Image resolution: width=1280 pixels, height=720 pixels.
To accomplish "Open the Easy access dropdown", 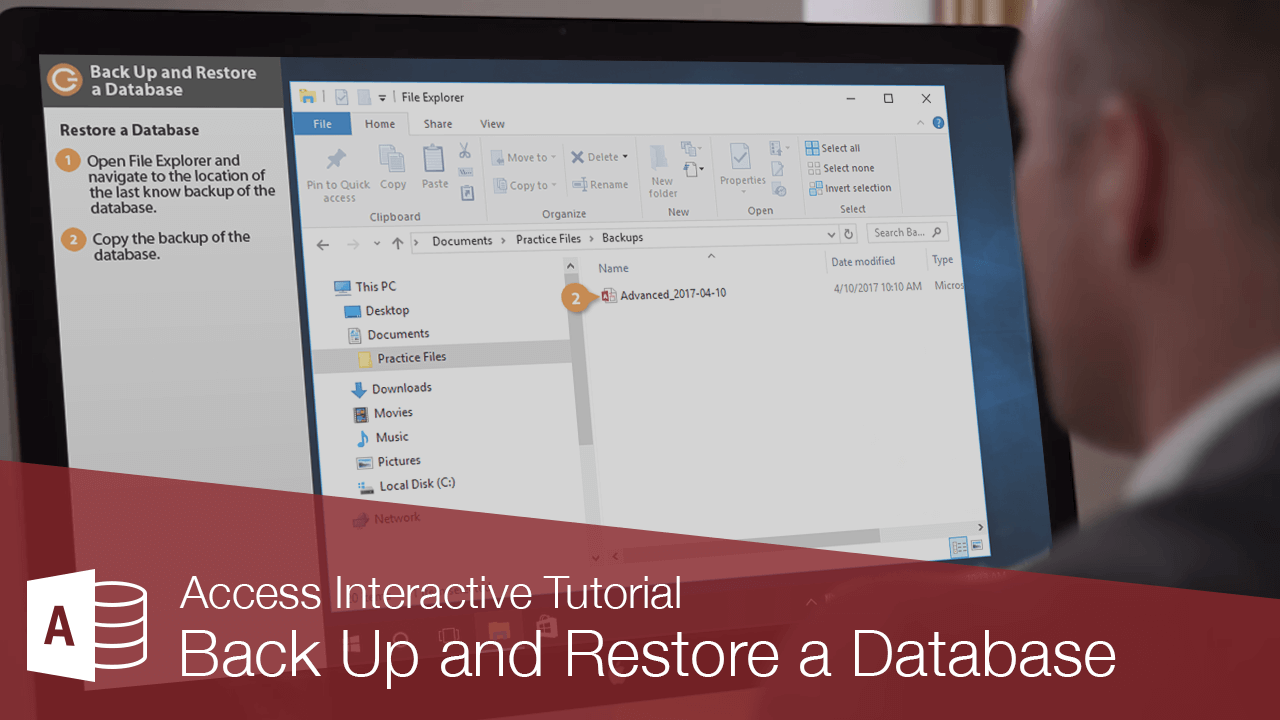I will (692, 169).
